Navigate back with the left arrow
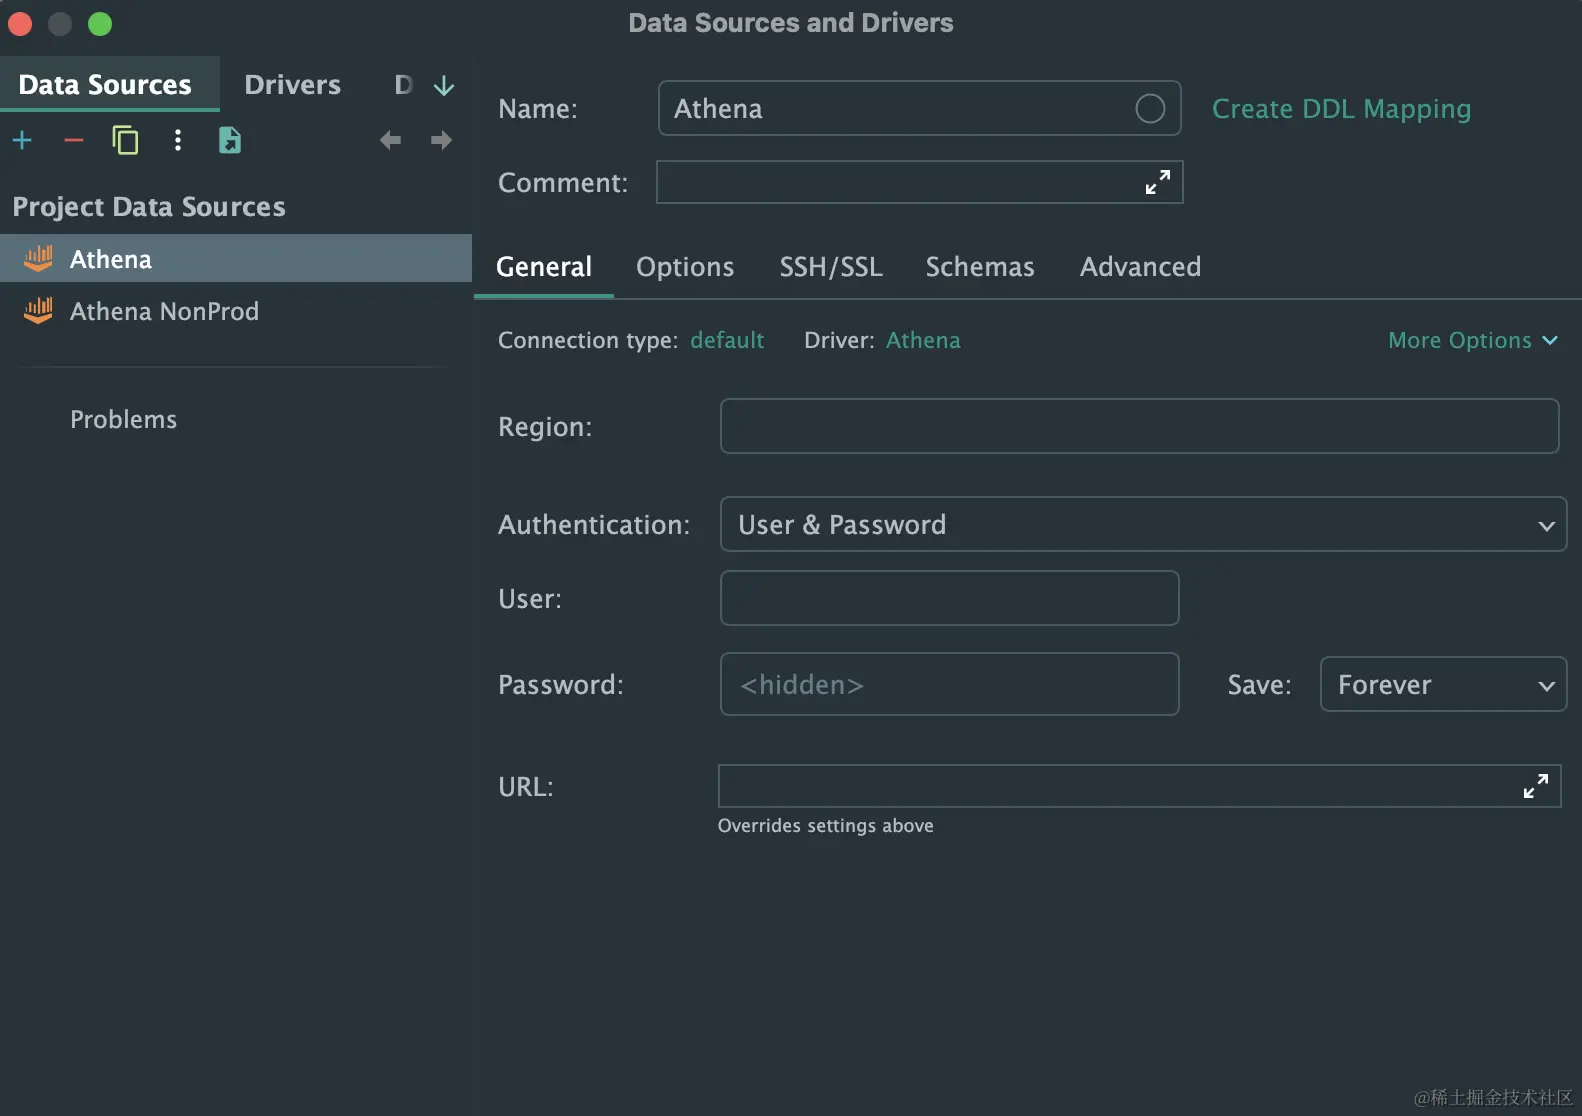Screen dimensions: 1582x1116 click(390, 141)
